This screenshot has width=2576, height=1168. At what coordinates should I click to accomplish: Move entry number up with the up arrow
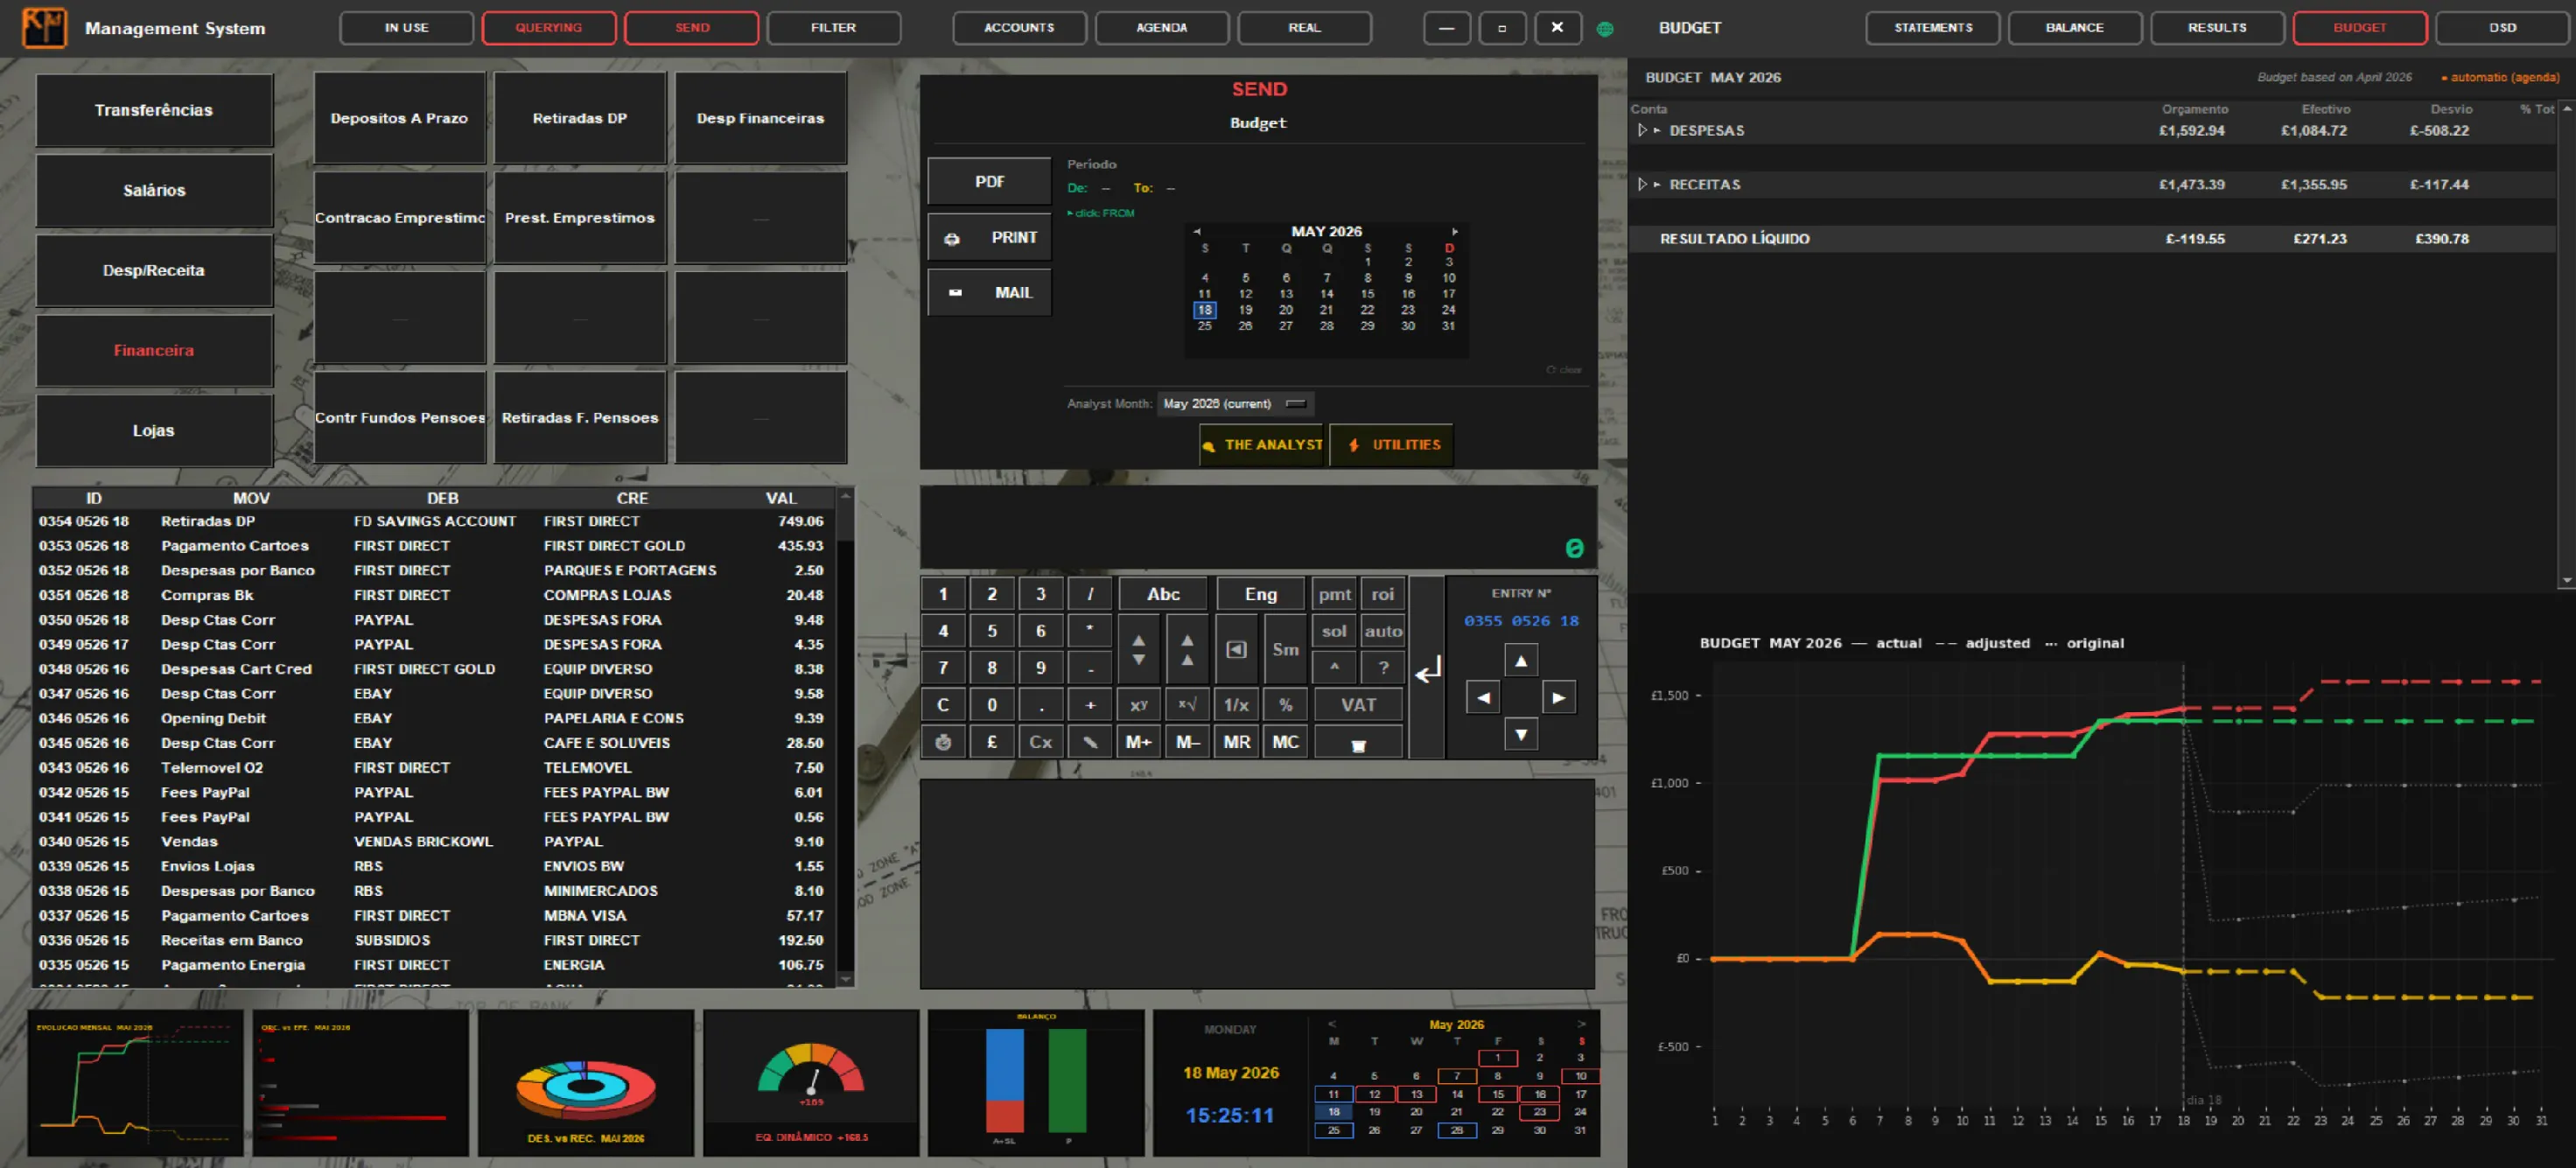pyautogui.click(x=1520, y=660)
